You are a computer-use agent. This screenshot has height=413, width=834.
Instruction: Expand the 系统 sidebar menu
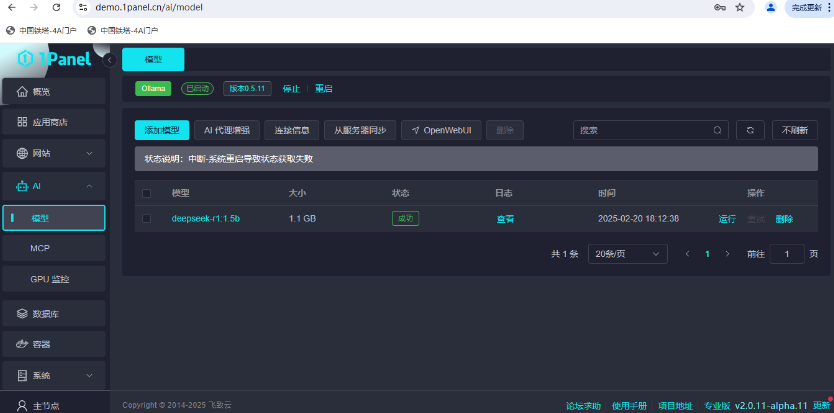(52, 375)
